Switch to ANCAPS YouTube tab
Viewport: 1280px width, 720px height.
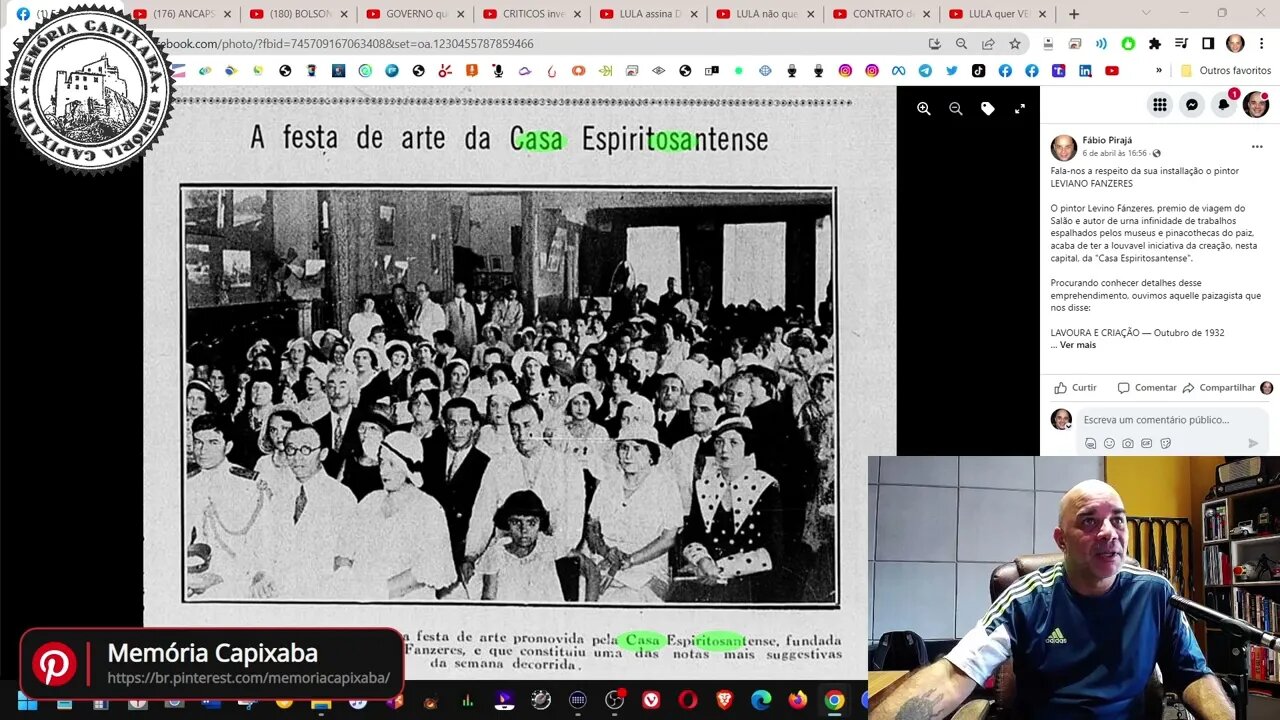[x=183, y=14]
